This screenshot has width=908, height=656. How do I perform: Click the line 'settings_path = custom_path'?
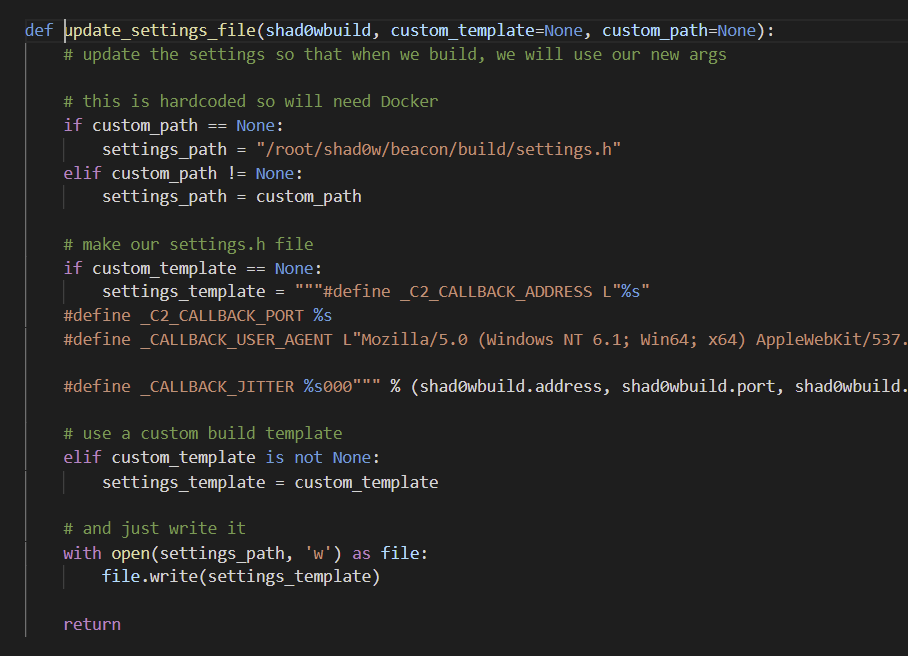click(x=232, y=197)
